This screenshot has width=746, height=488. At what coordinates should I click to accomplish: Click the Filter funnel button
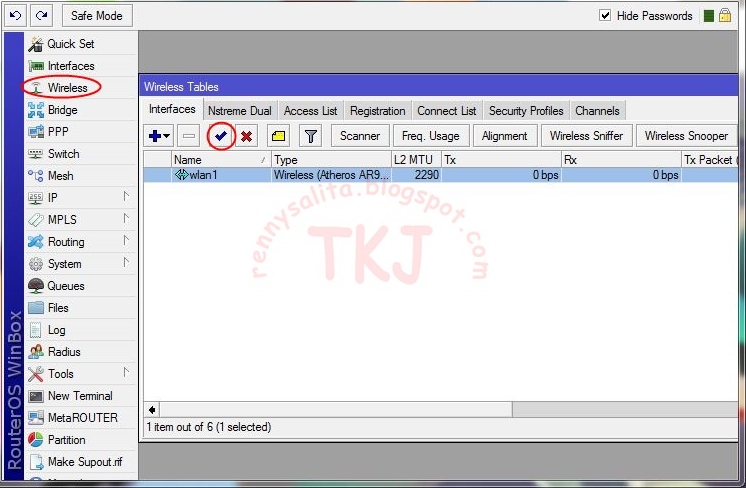tap(311, 136)
